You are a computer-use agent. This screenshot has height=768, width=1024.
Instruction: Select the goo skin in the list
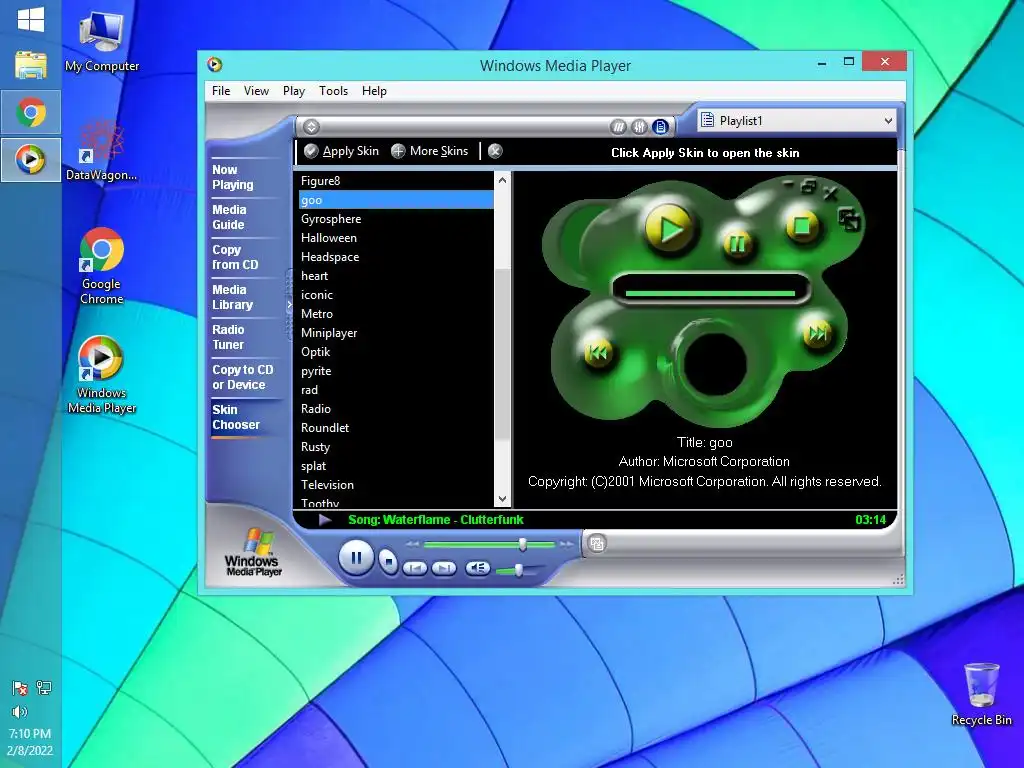click(x=396, y=200)
